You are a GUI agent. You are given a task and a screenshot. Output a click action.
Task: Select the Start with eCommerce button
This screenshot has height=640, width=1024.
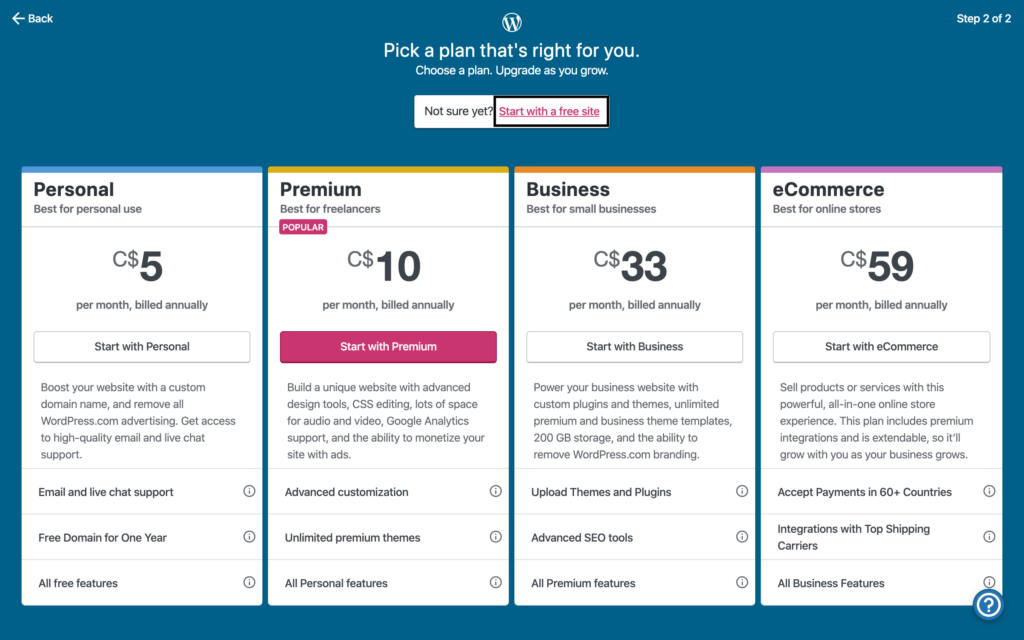tap(881, 347)
